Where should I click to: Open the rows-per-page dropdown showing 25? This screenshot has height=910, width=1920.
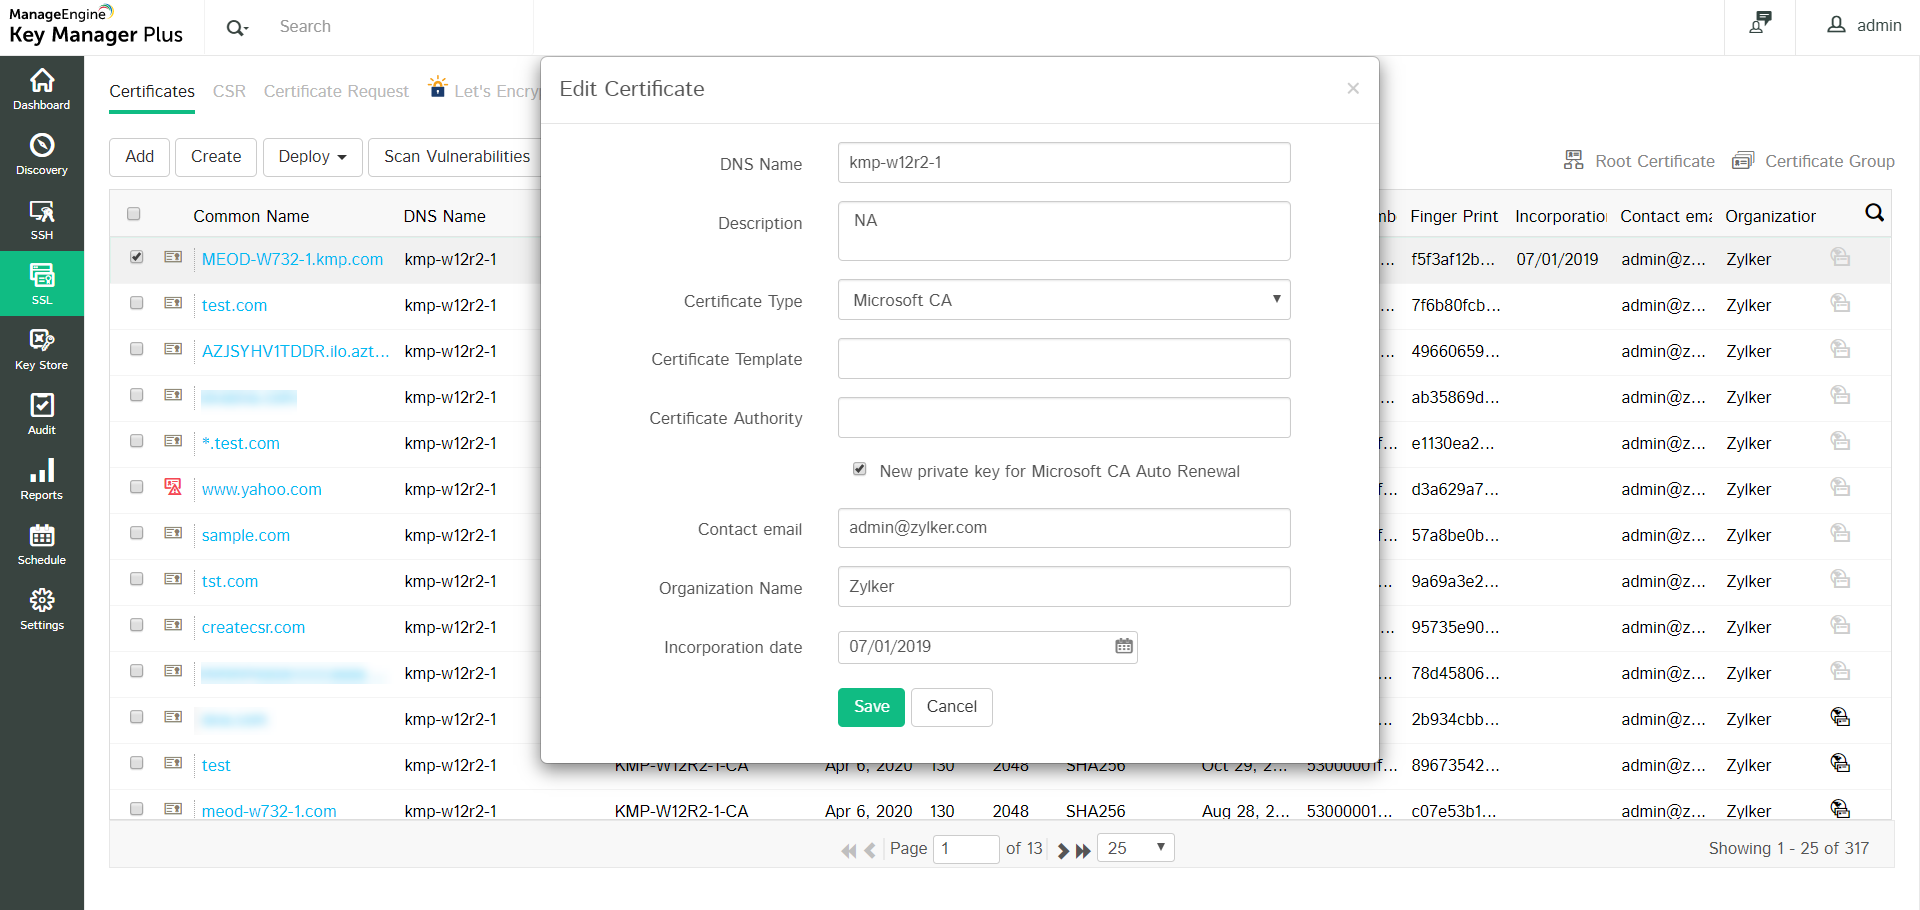click(x=1136, y=848)
